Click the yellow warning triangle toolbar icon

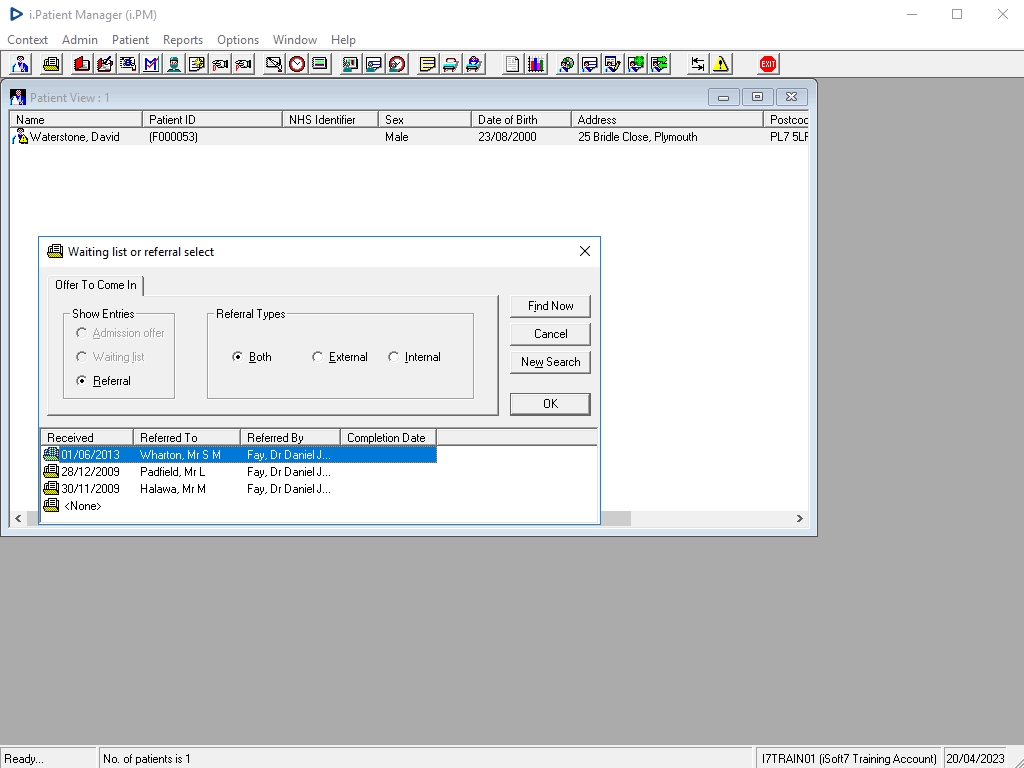tap(721, 64)
